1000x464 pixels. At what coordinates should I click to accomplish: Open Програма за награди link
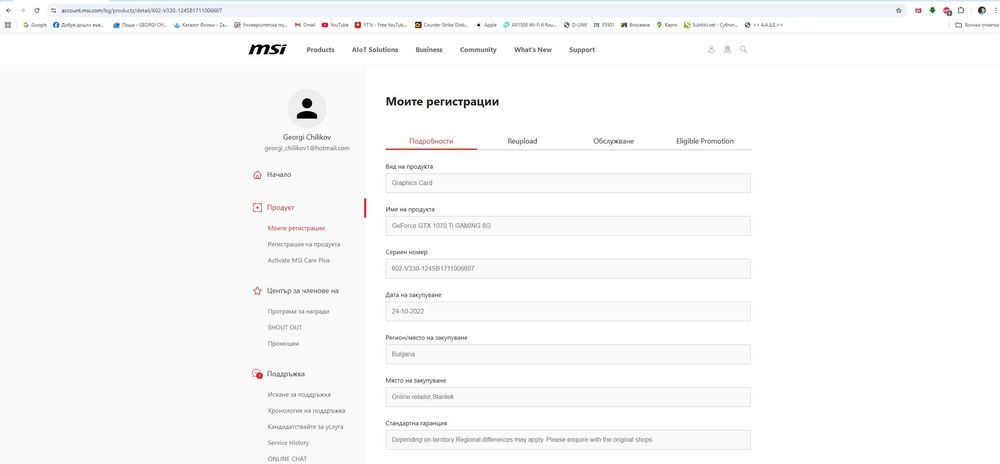click(x=298, y=312)
